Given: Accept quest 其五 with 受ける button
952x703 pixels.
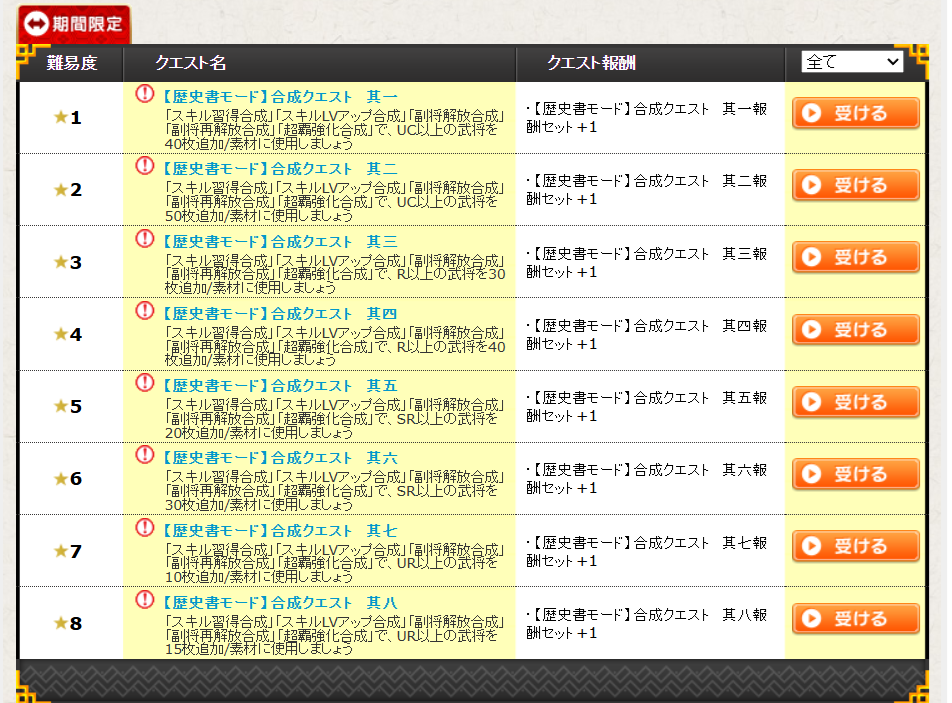Looking at the screenshot, I should pyautogui.click(x=855, y=402).
